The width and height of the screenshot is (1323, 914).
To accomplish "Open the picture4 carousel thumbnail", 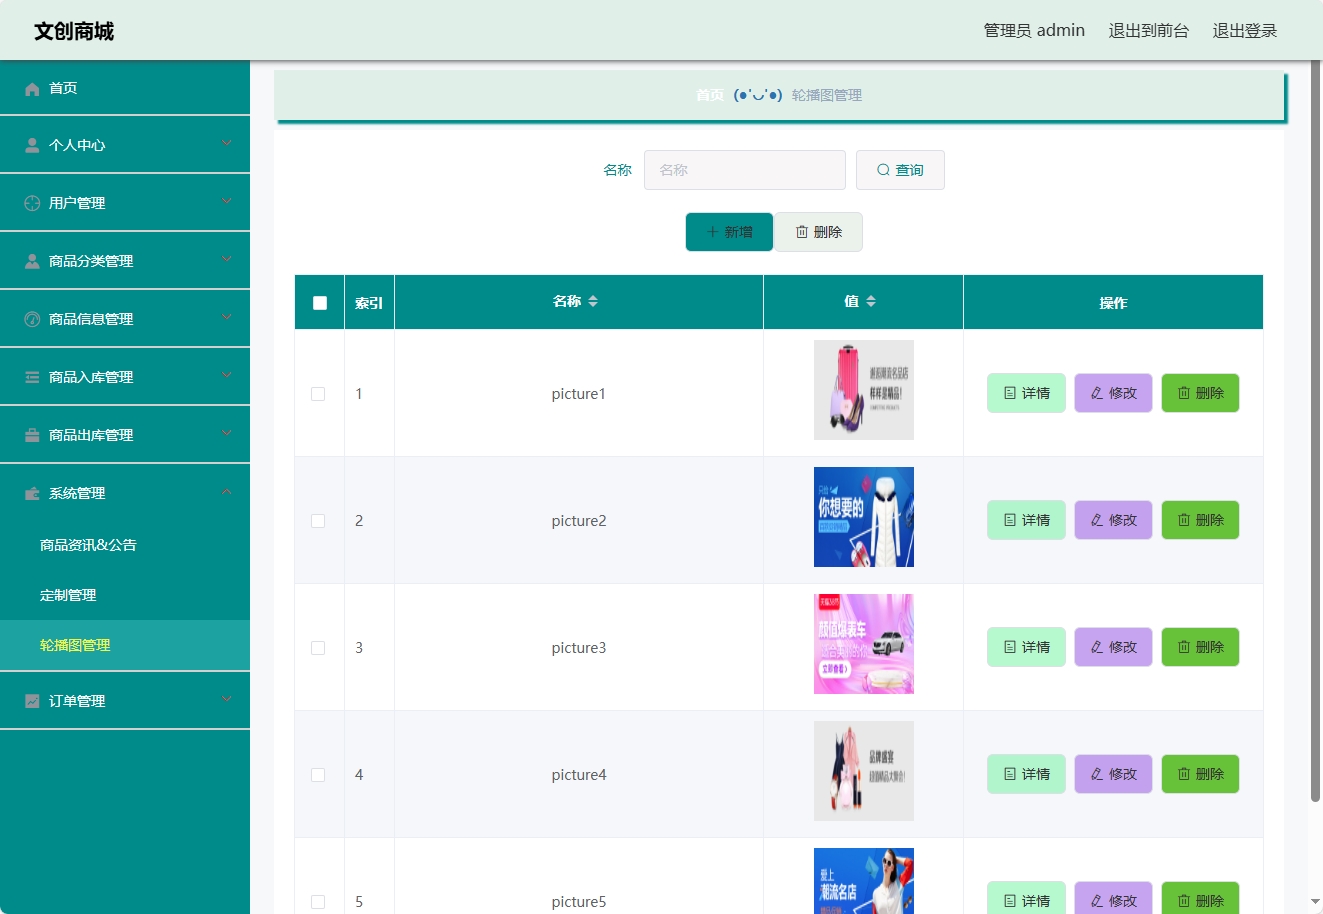I will pyautogui.click(x=864, y=771).
